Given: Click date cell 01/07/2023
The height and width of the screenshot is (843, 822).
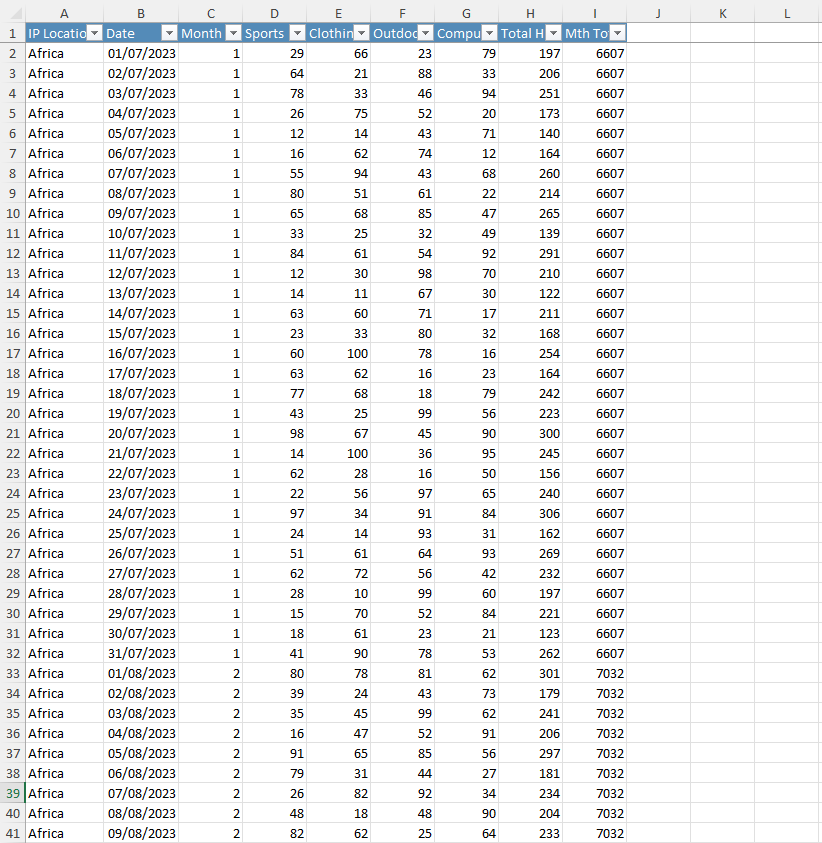Looking at the screenshot, I should (141, 54).
